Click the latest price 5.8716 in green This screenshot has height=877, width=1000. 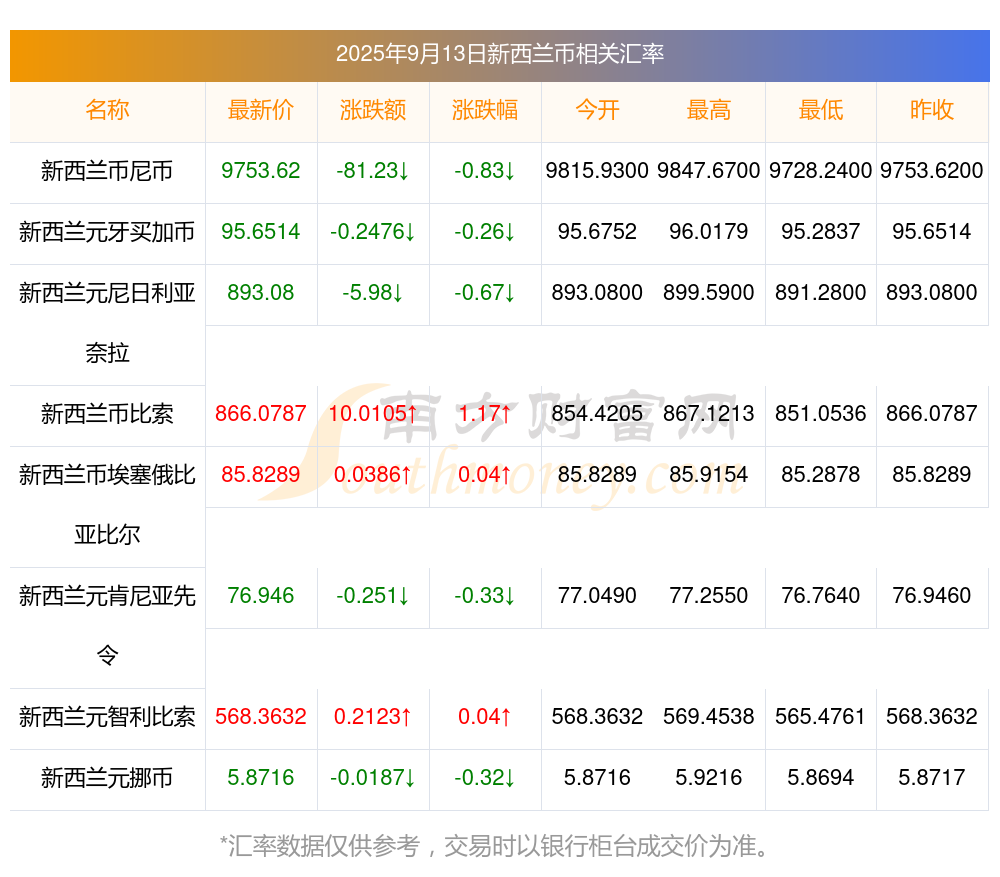pos(261,778)
